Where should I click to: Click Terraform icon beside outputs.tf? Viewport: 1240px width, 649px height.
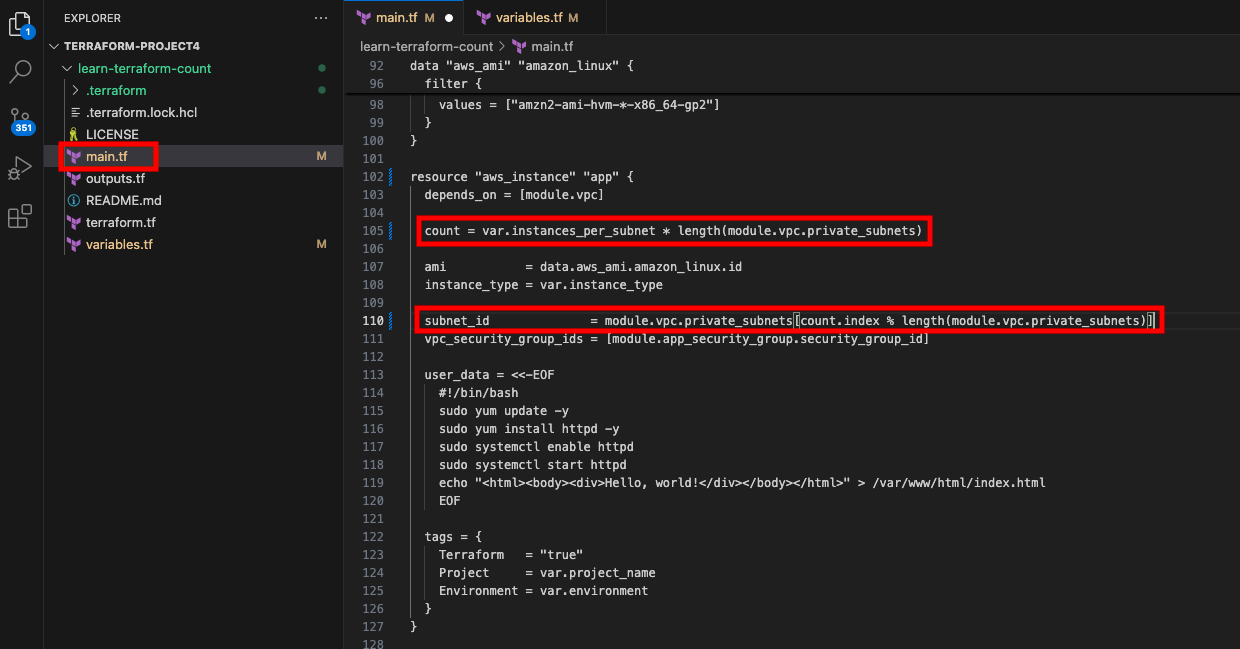click(x=73, y=179)
